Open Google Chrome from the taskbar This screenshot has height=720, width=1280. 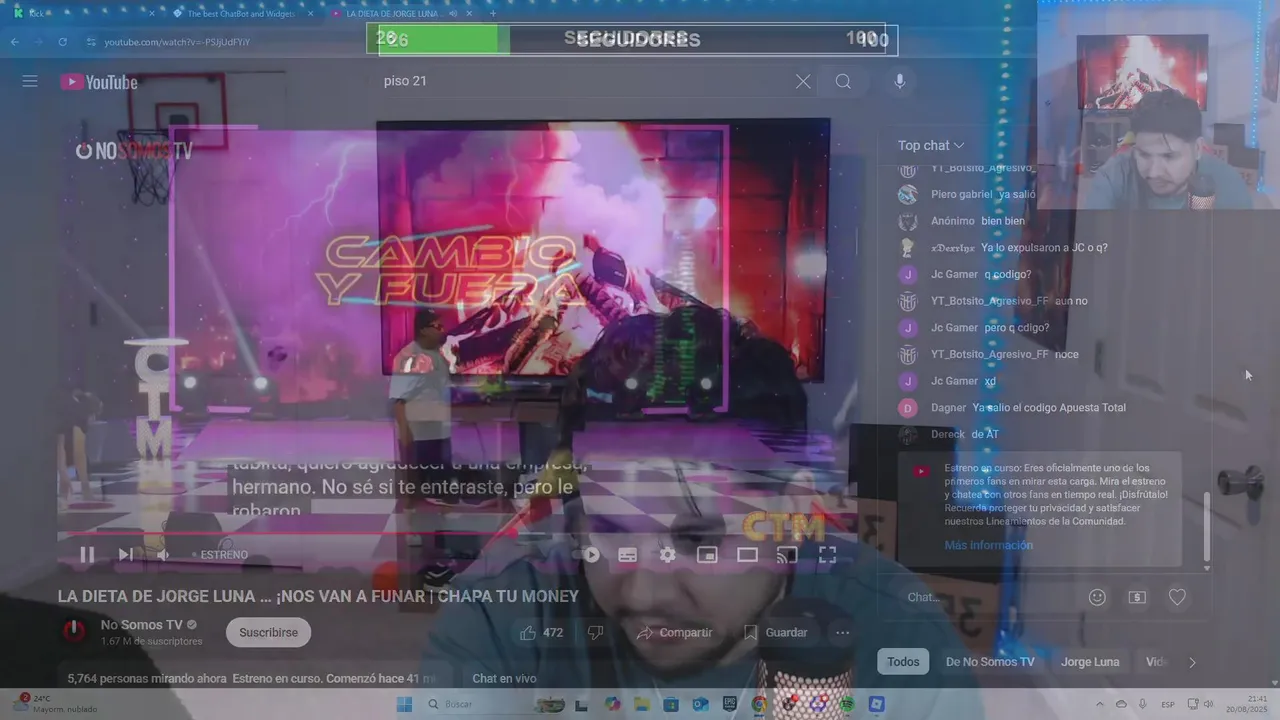coord(759,704)
